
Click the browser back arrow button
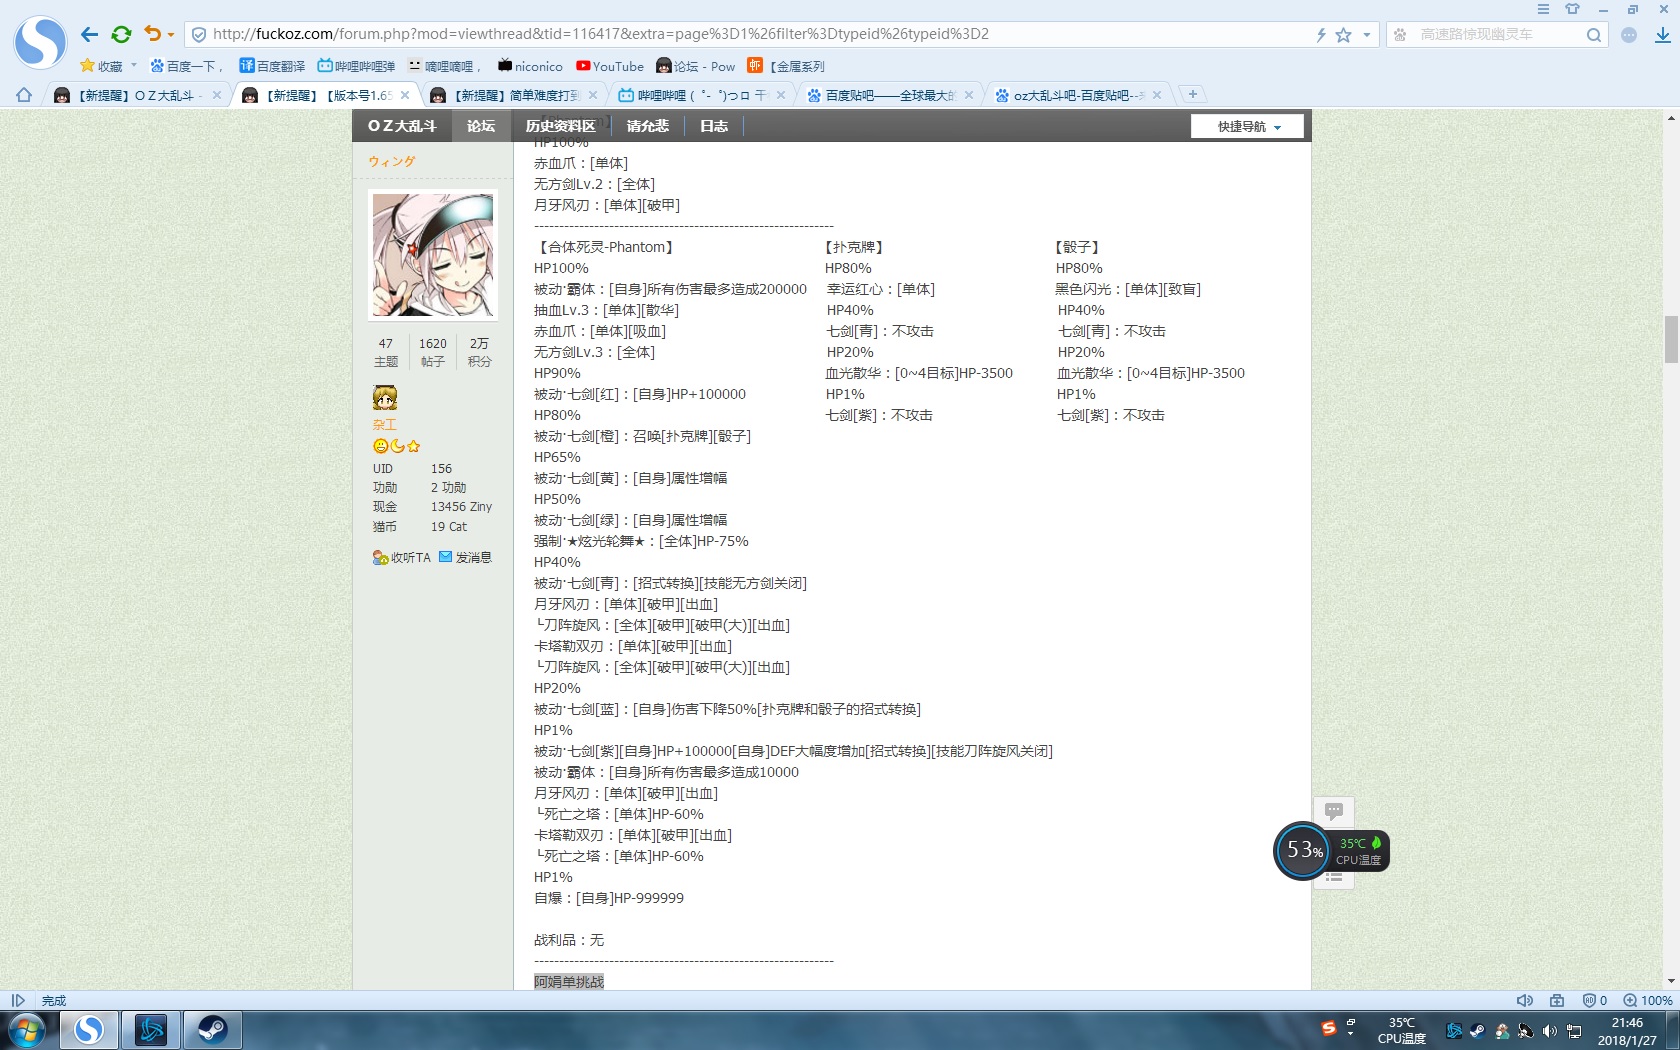89,34
